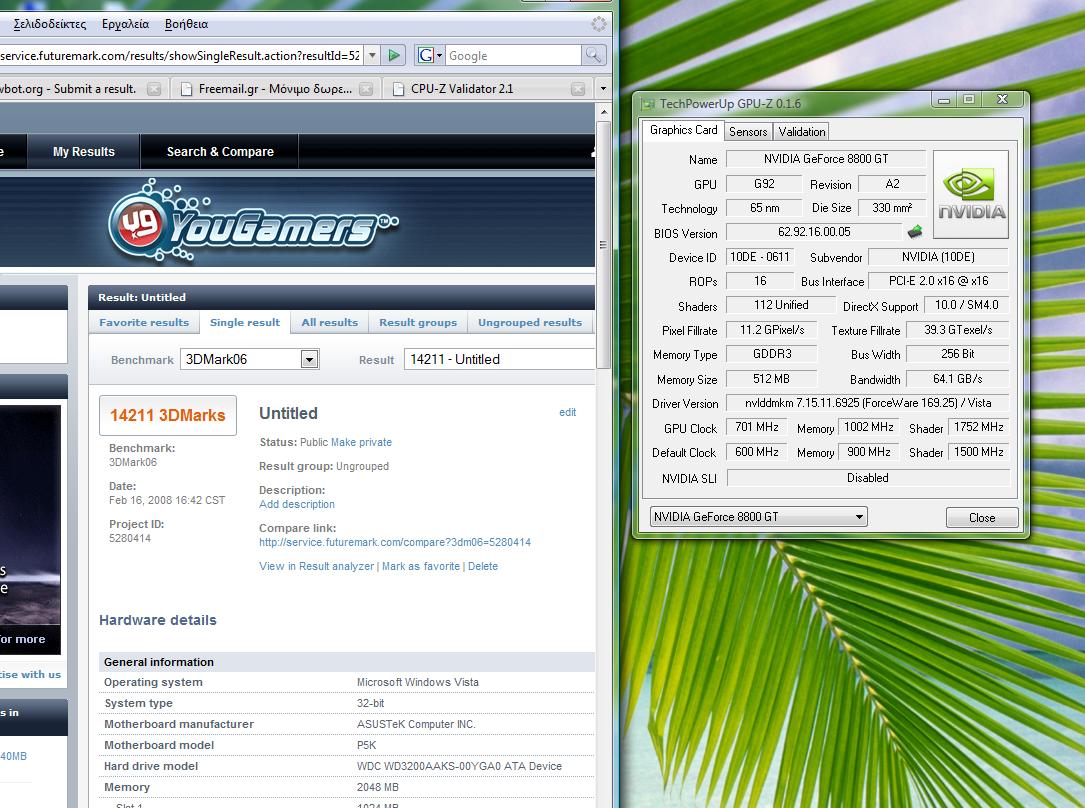Viewport: 1085px width, 808px height.
Task: Open the Search & Compare navigation item
Action: 220,152
